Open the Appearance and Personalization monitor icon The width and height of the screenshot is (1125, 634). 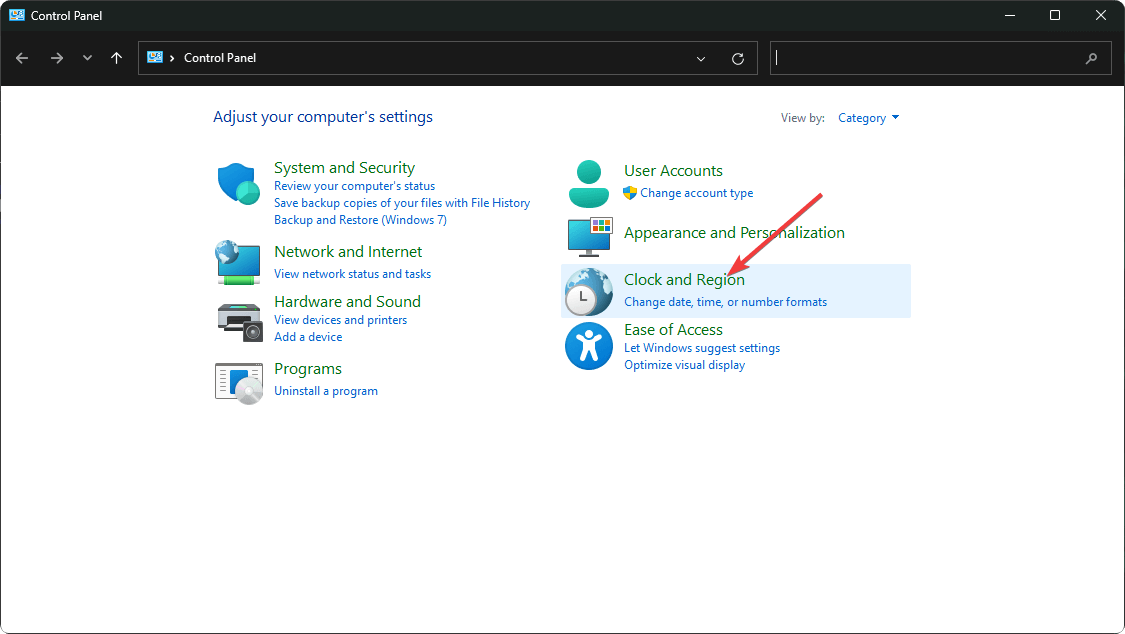[588, 236]
